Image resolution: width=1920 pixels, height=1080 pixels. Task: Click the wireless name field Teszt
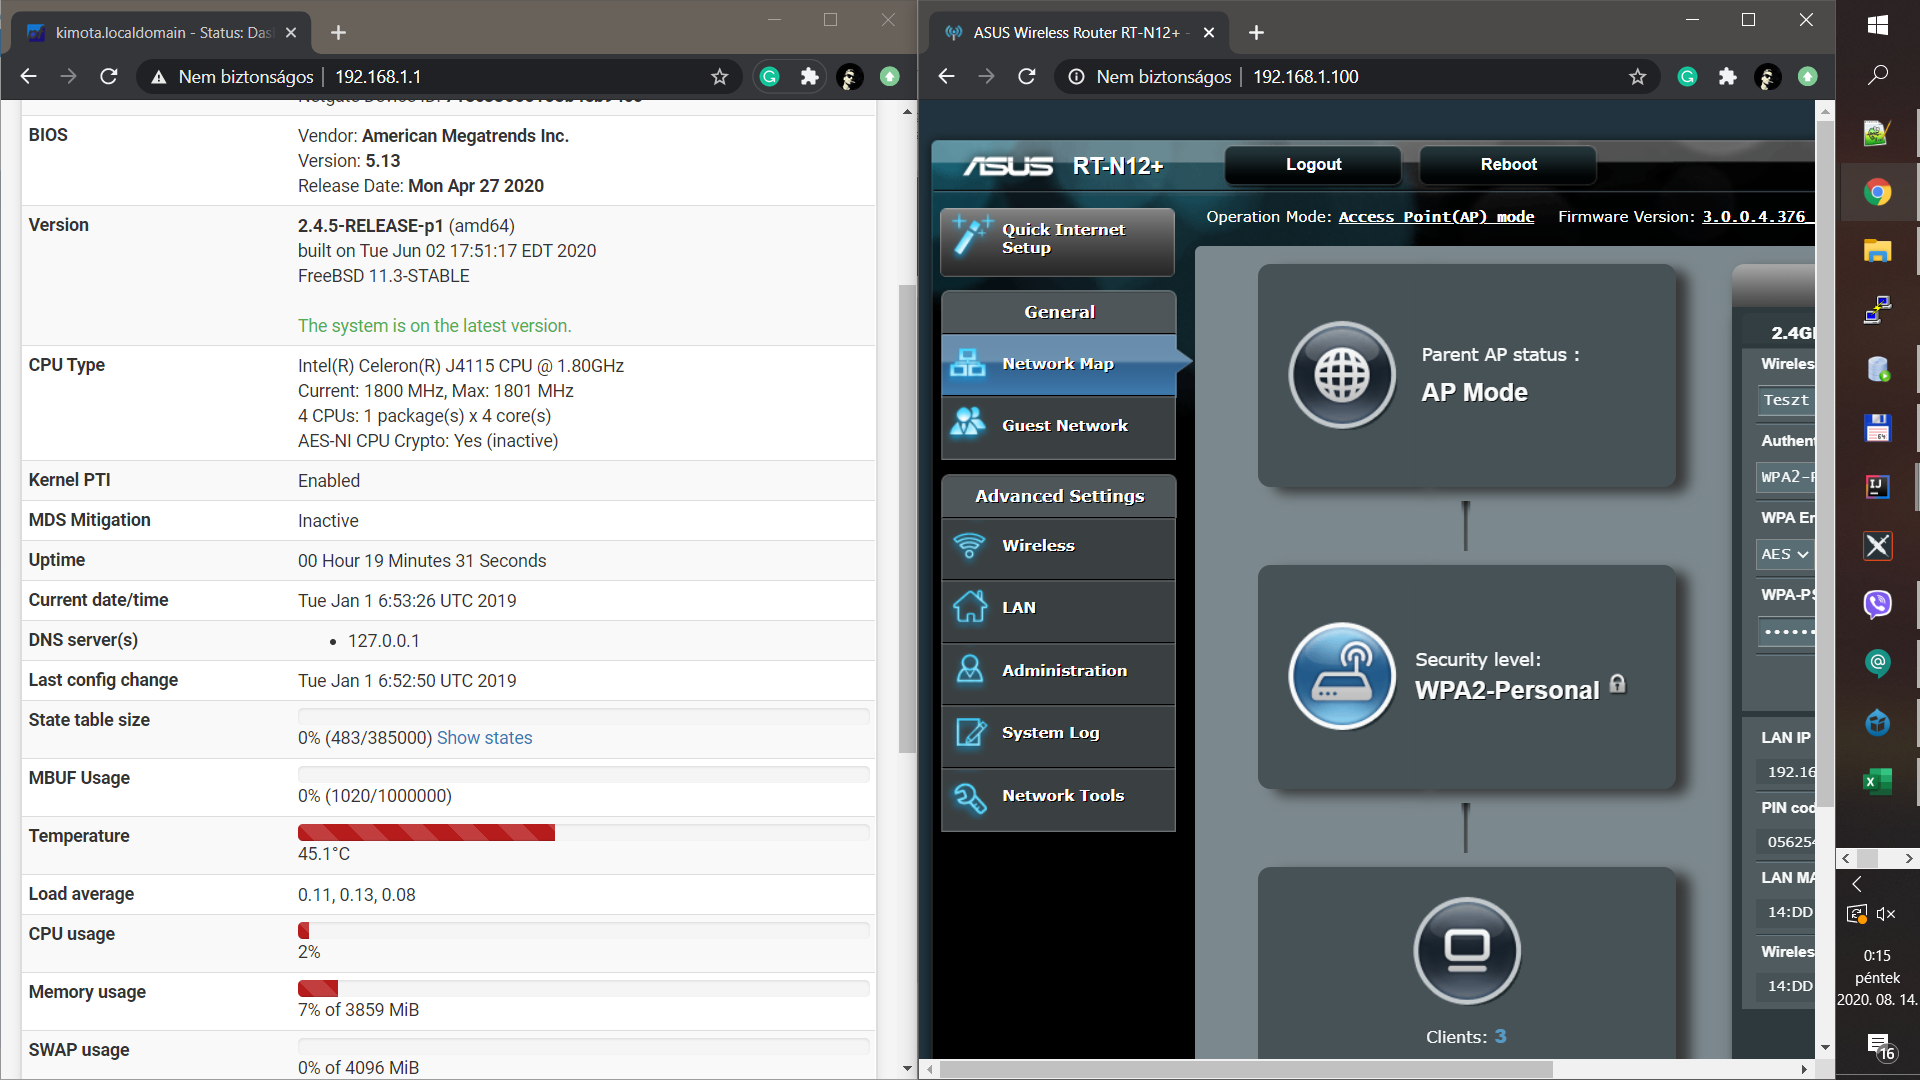[1786, 400]
